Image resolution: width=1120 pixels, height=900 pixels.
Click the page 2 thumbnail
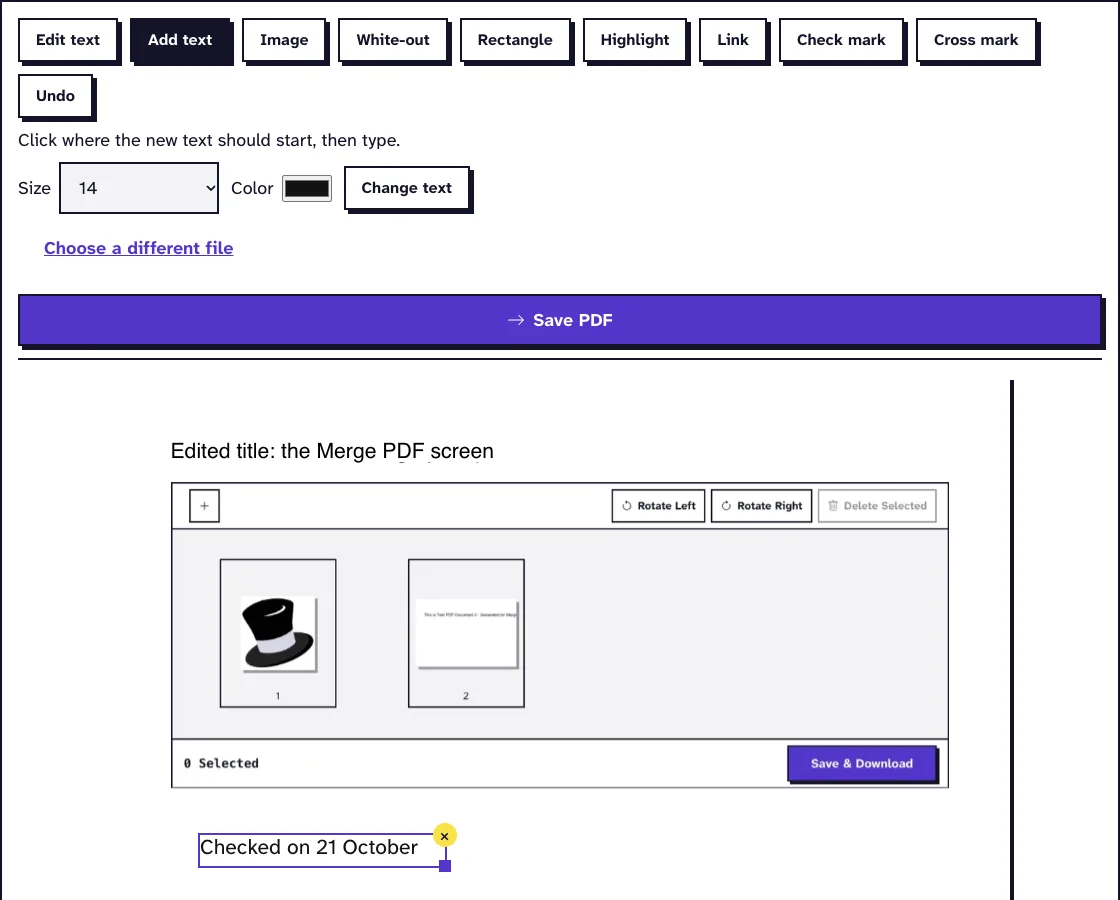coord(466,633)
